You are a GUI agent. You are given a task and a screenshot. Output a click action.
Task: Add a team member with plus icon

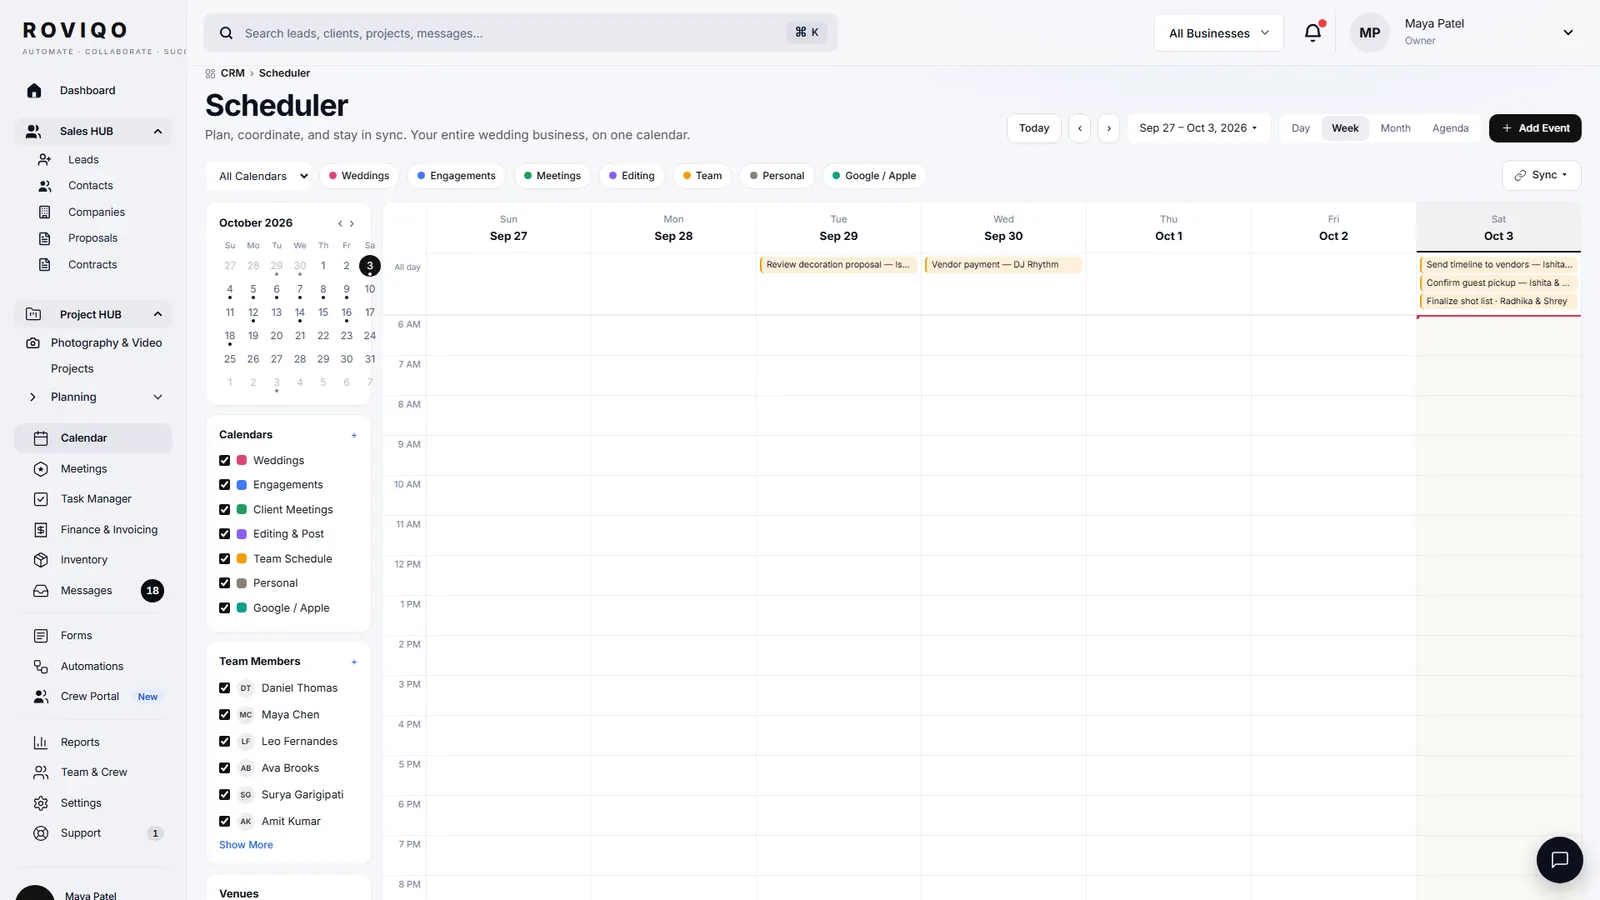click(354, 662)
